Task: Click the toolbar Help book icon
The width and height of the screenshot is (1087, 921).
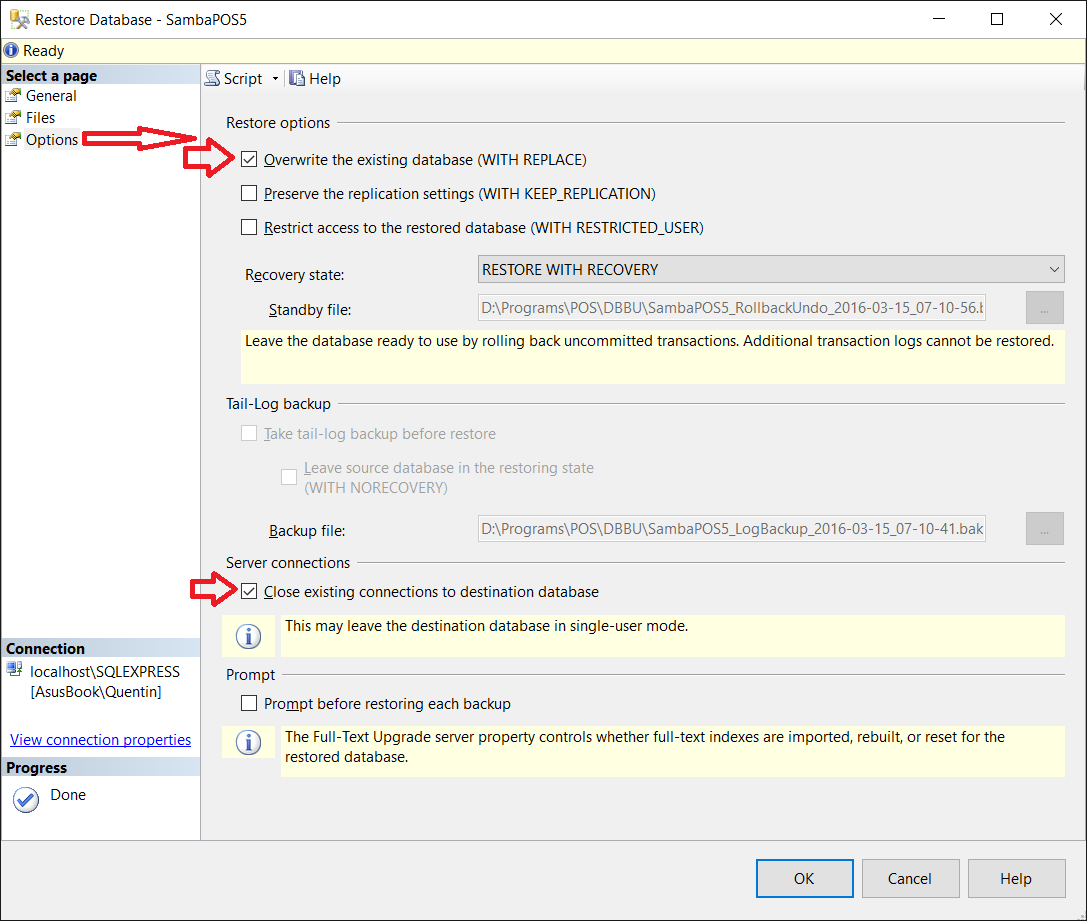Action: (297, 78)
